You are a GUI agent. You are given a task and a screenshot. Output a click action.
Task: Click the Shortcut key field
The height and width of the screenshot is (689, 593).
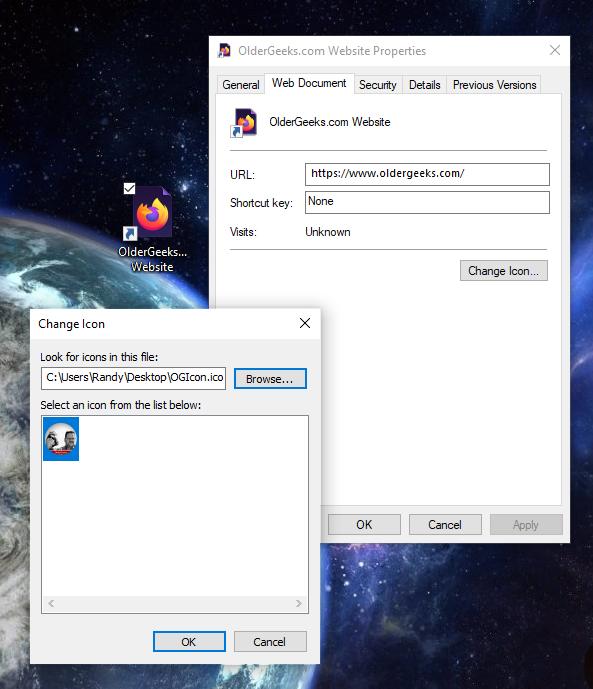tap(427, 202)
